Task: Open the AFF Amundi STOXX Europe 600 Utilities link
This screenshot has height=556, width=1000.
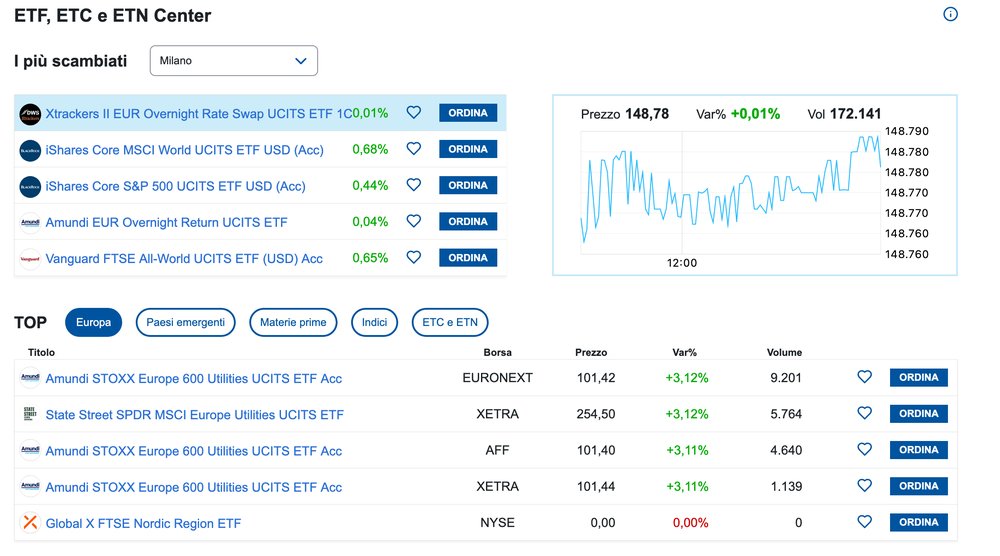Action: click(x=194, y=451)
